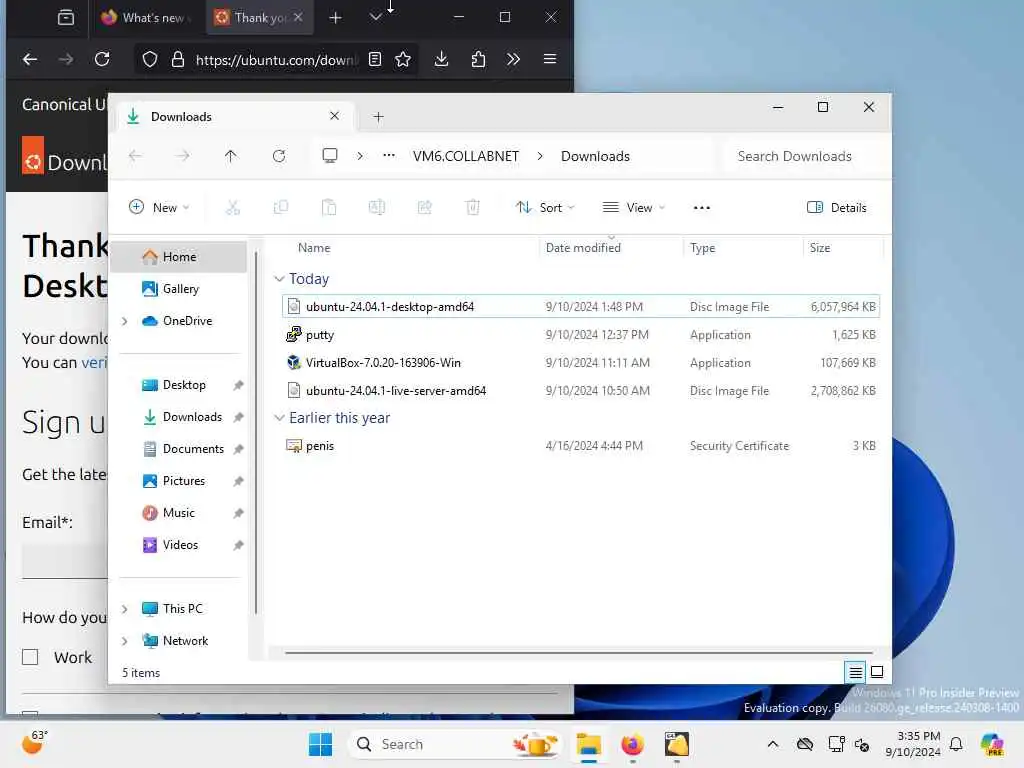Open the hidden breadcrumb ellipsis in address bar
This screenshot has height=768, width=1024.
pyautogui.click(x=389, y=155)
